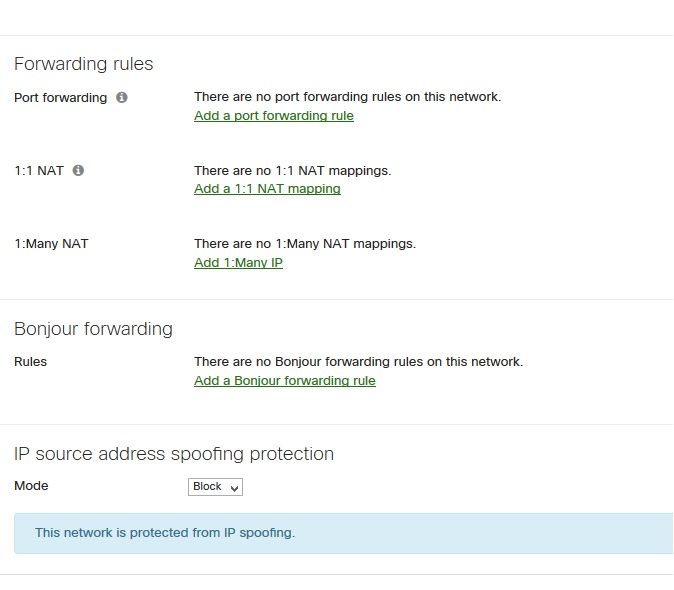The image size is (674, 590).
Task: Click the Forwarding rules section heading
Action: click(84, 64)
